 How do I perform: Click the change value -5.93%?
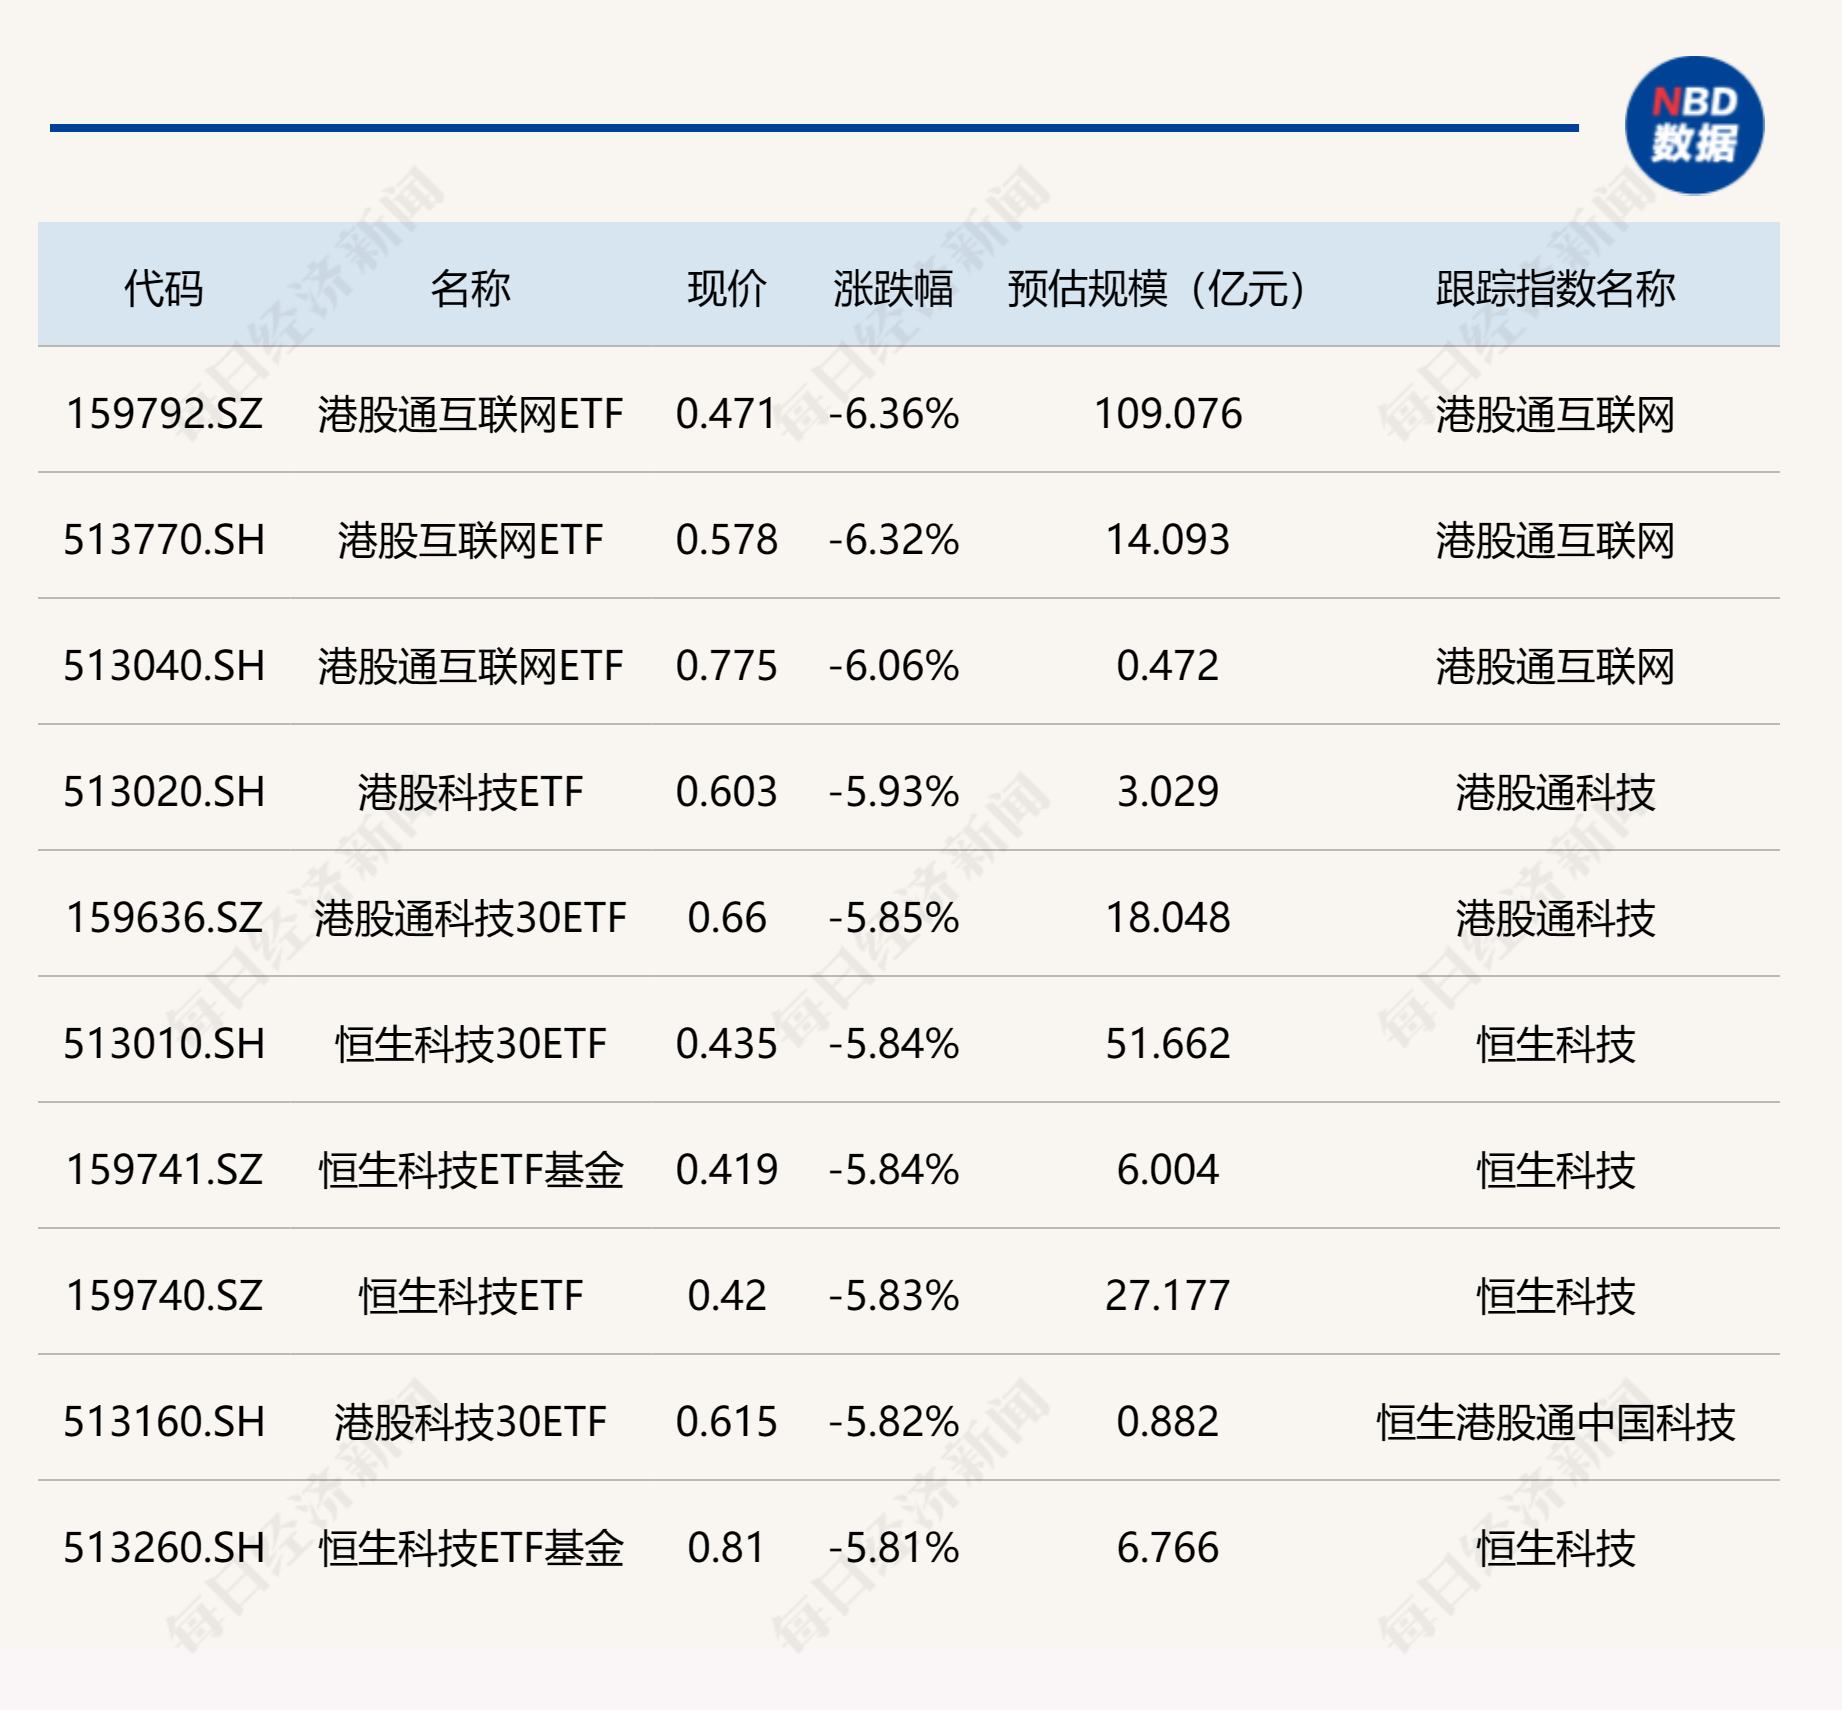893,792
